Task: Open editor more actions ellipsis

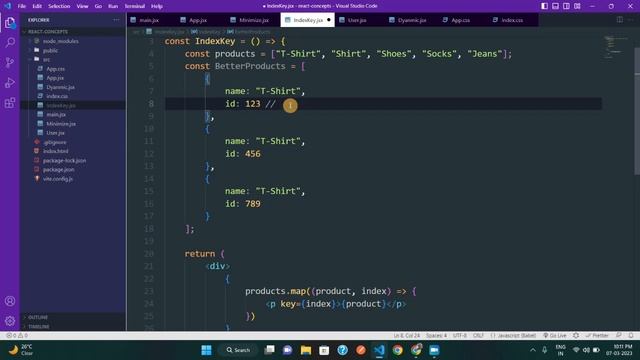Action: pyautogui.click(x=632, y=20)
